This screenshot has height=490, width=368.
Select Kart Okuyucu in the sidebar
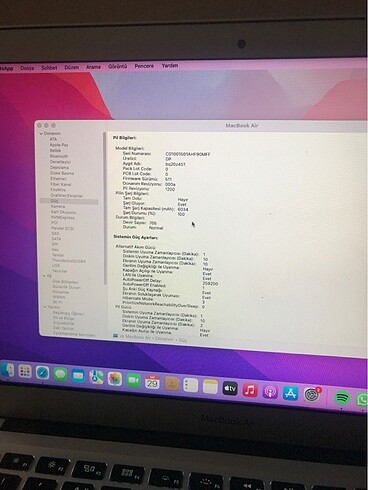tap(63, 212)
